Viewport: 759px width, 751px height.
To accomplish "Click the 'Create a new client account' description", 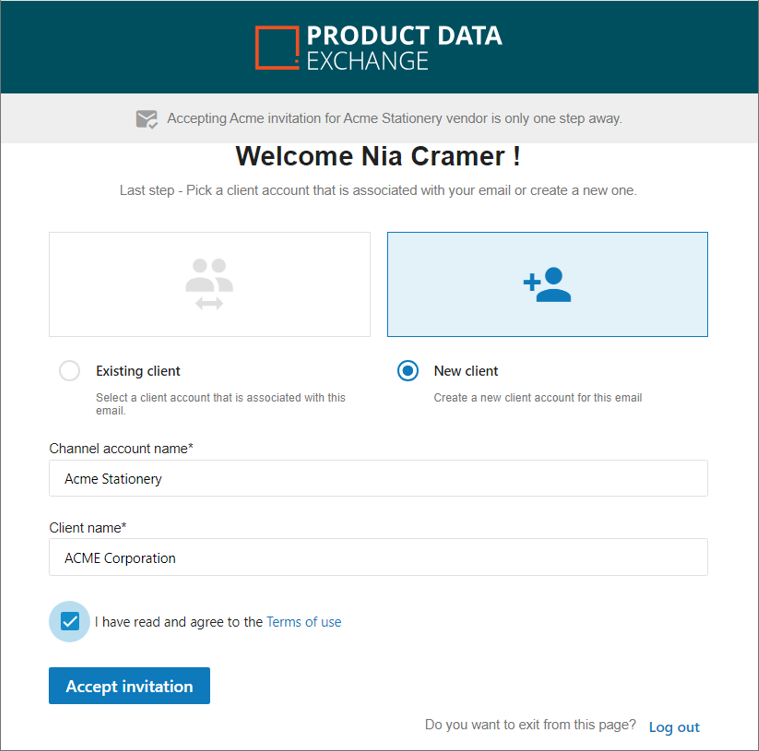I will coord(538,398).
